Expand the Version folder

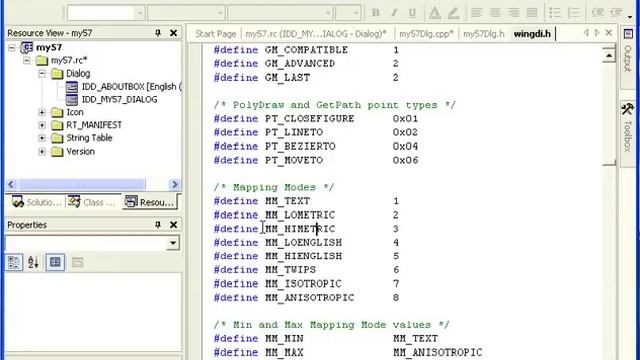[42, 151]
